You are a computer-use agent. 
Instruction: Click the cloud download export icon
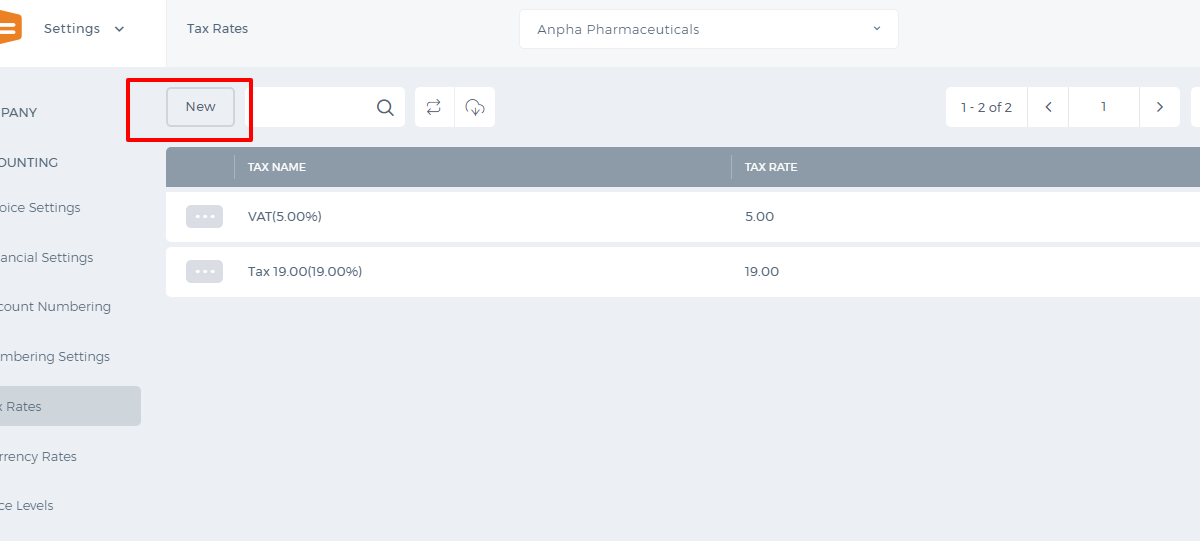coord(475,107)
